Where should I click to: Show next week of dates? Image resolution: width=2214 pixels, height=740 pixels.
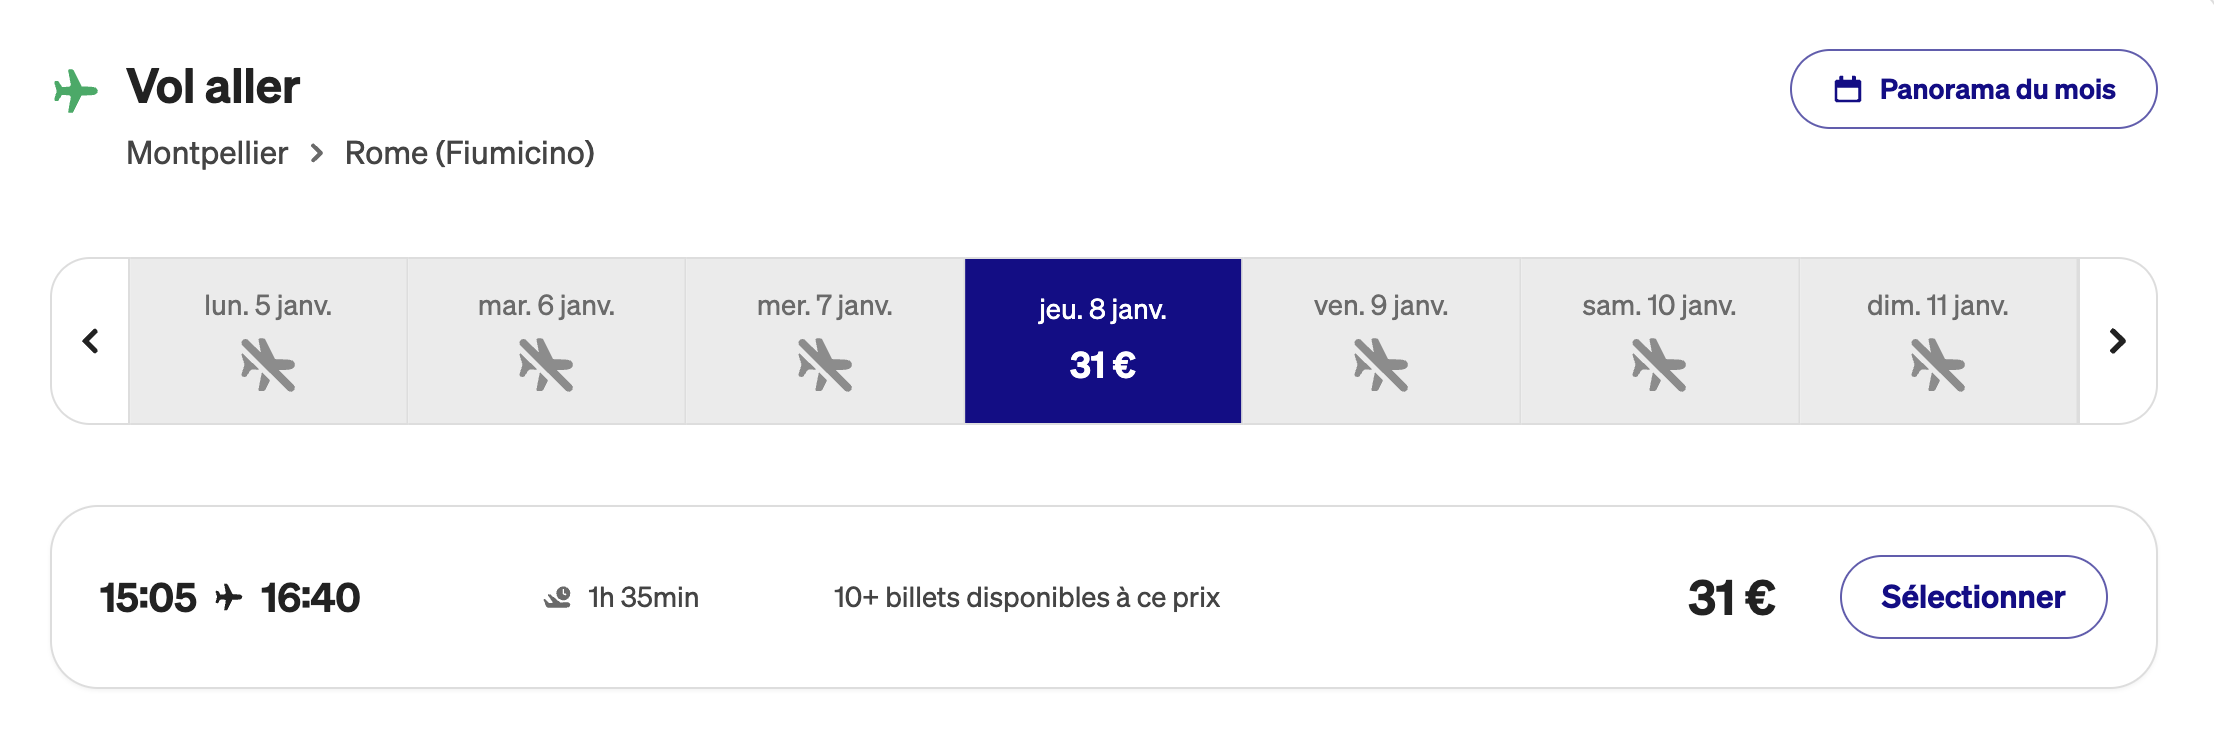pos(2117,341)
